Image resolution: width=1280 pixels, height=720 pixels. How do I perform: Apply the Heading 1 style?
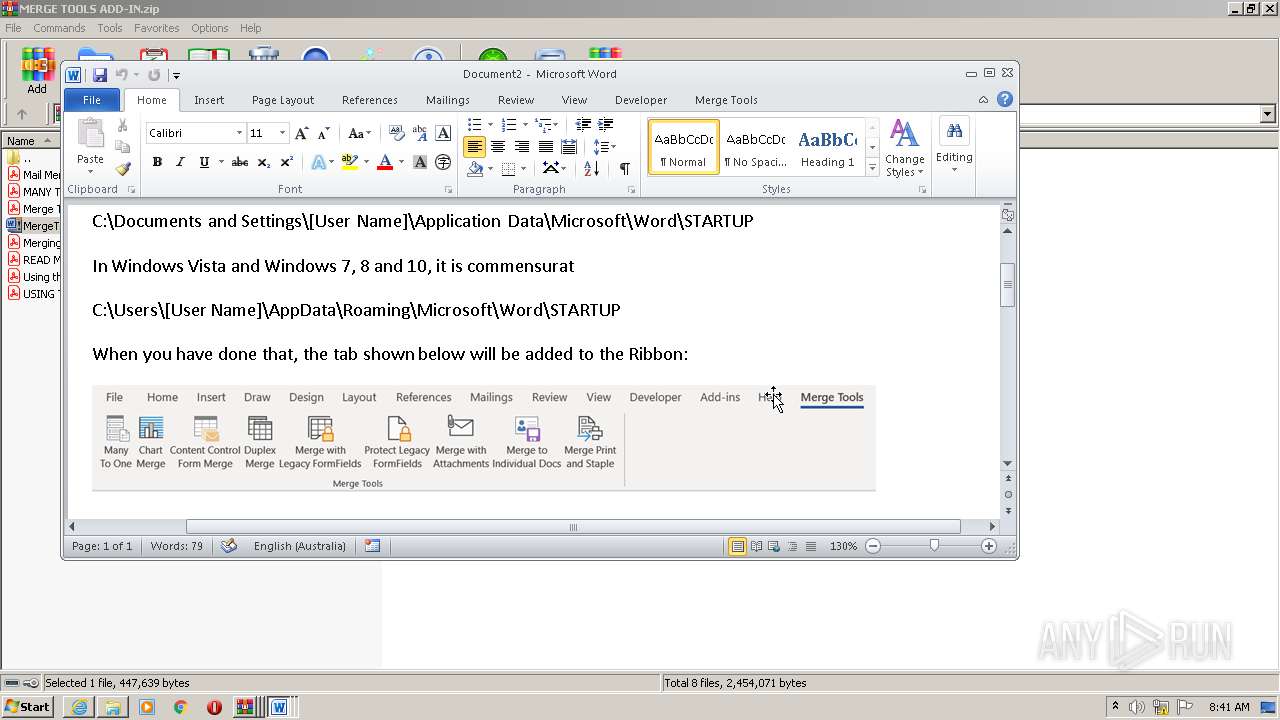pos(827,147)
